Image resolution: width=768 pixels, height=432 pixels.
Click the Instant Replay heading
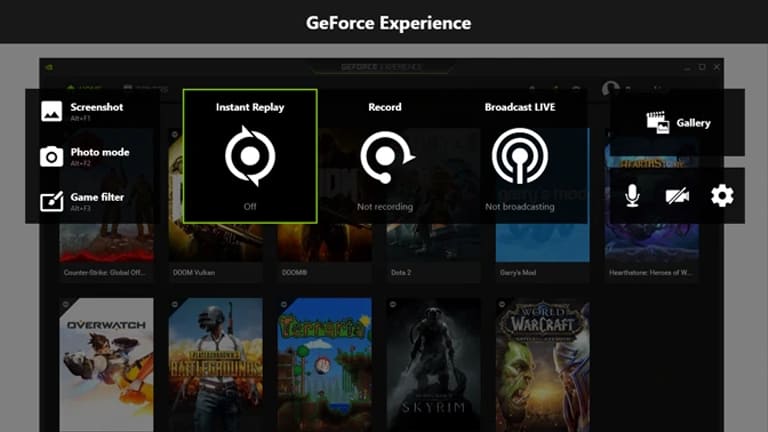point(250,107)
